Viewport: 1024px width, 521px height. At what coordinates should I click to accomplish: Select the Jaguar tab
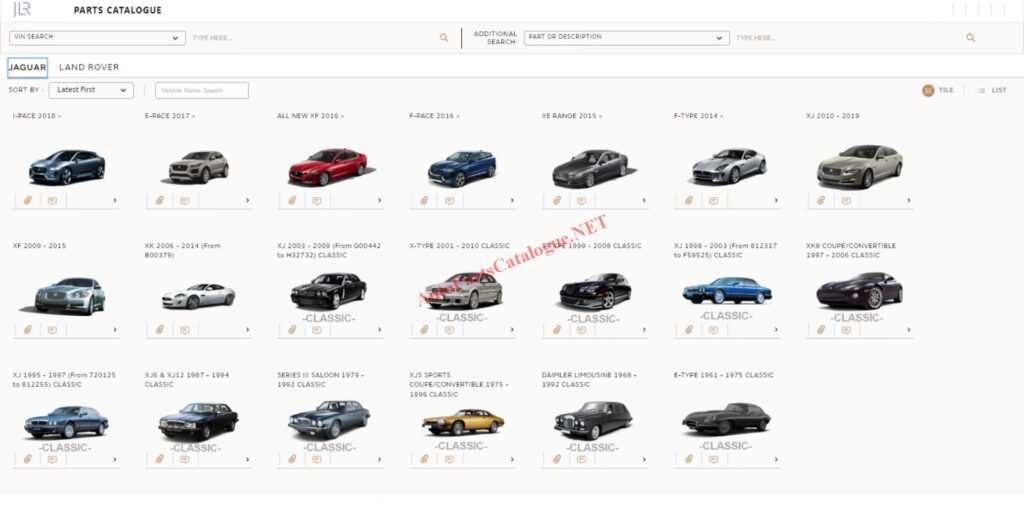[x=27, y=67]
